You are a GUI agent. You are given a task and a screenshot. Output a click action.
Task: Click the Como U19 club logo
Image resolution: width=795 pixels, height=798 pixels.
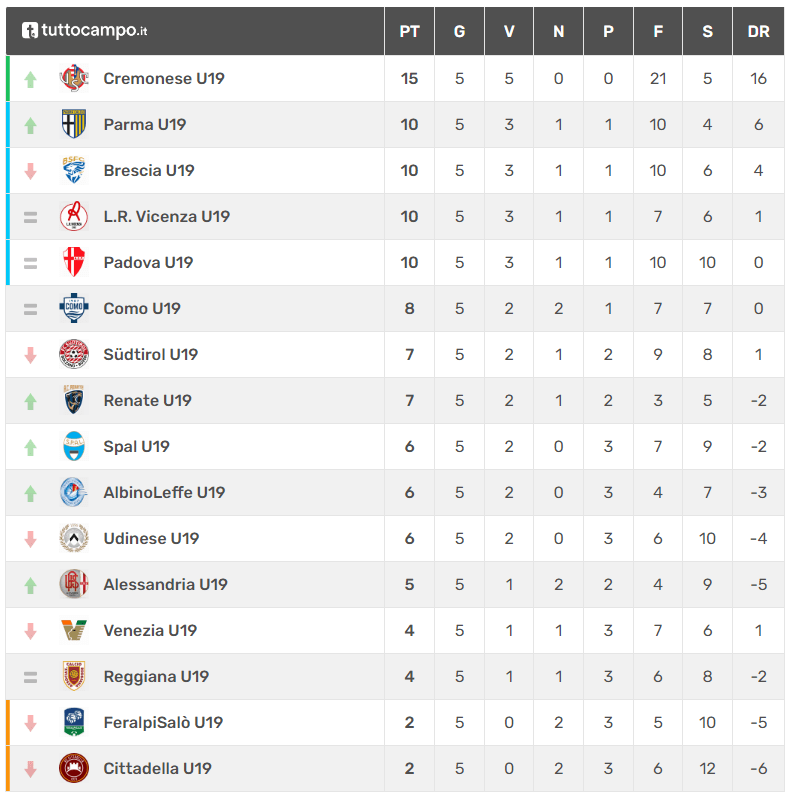(x=74, y=308)
